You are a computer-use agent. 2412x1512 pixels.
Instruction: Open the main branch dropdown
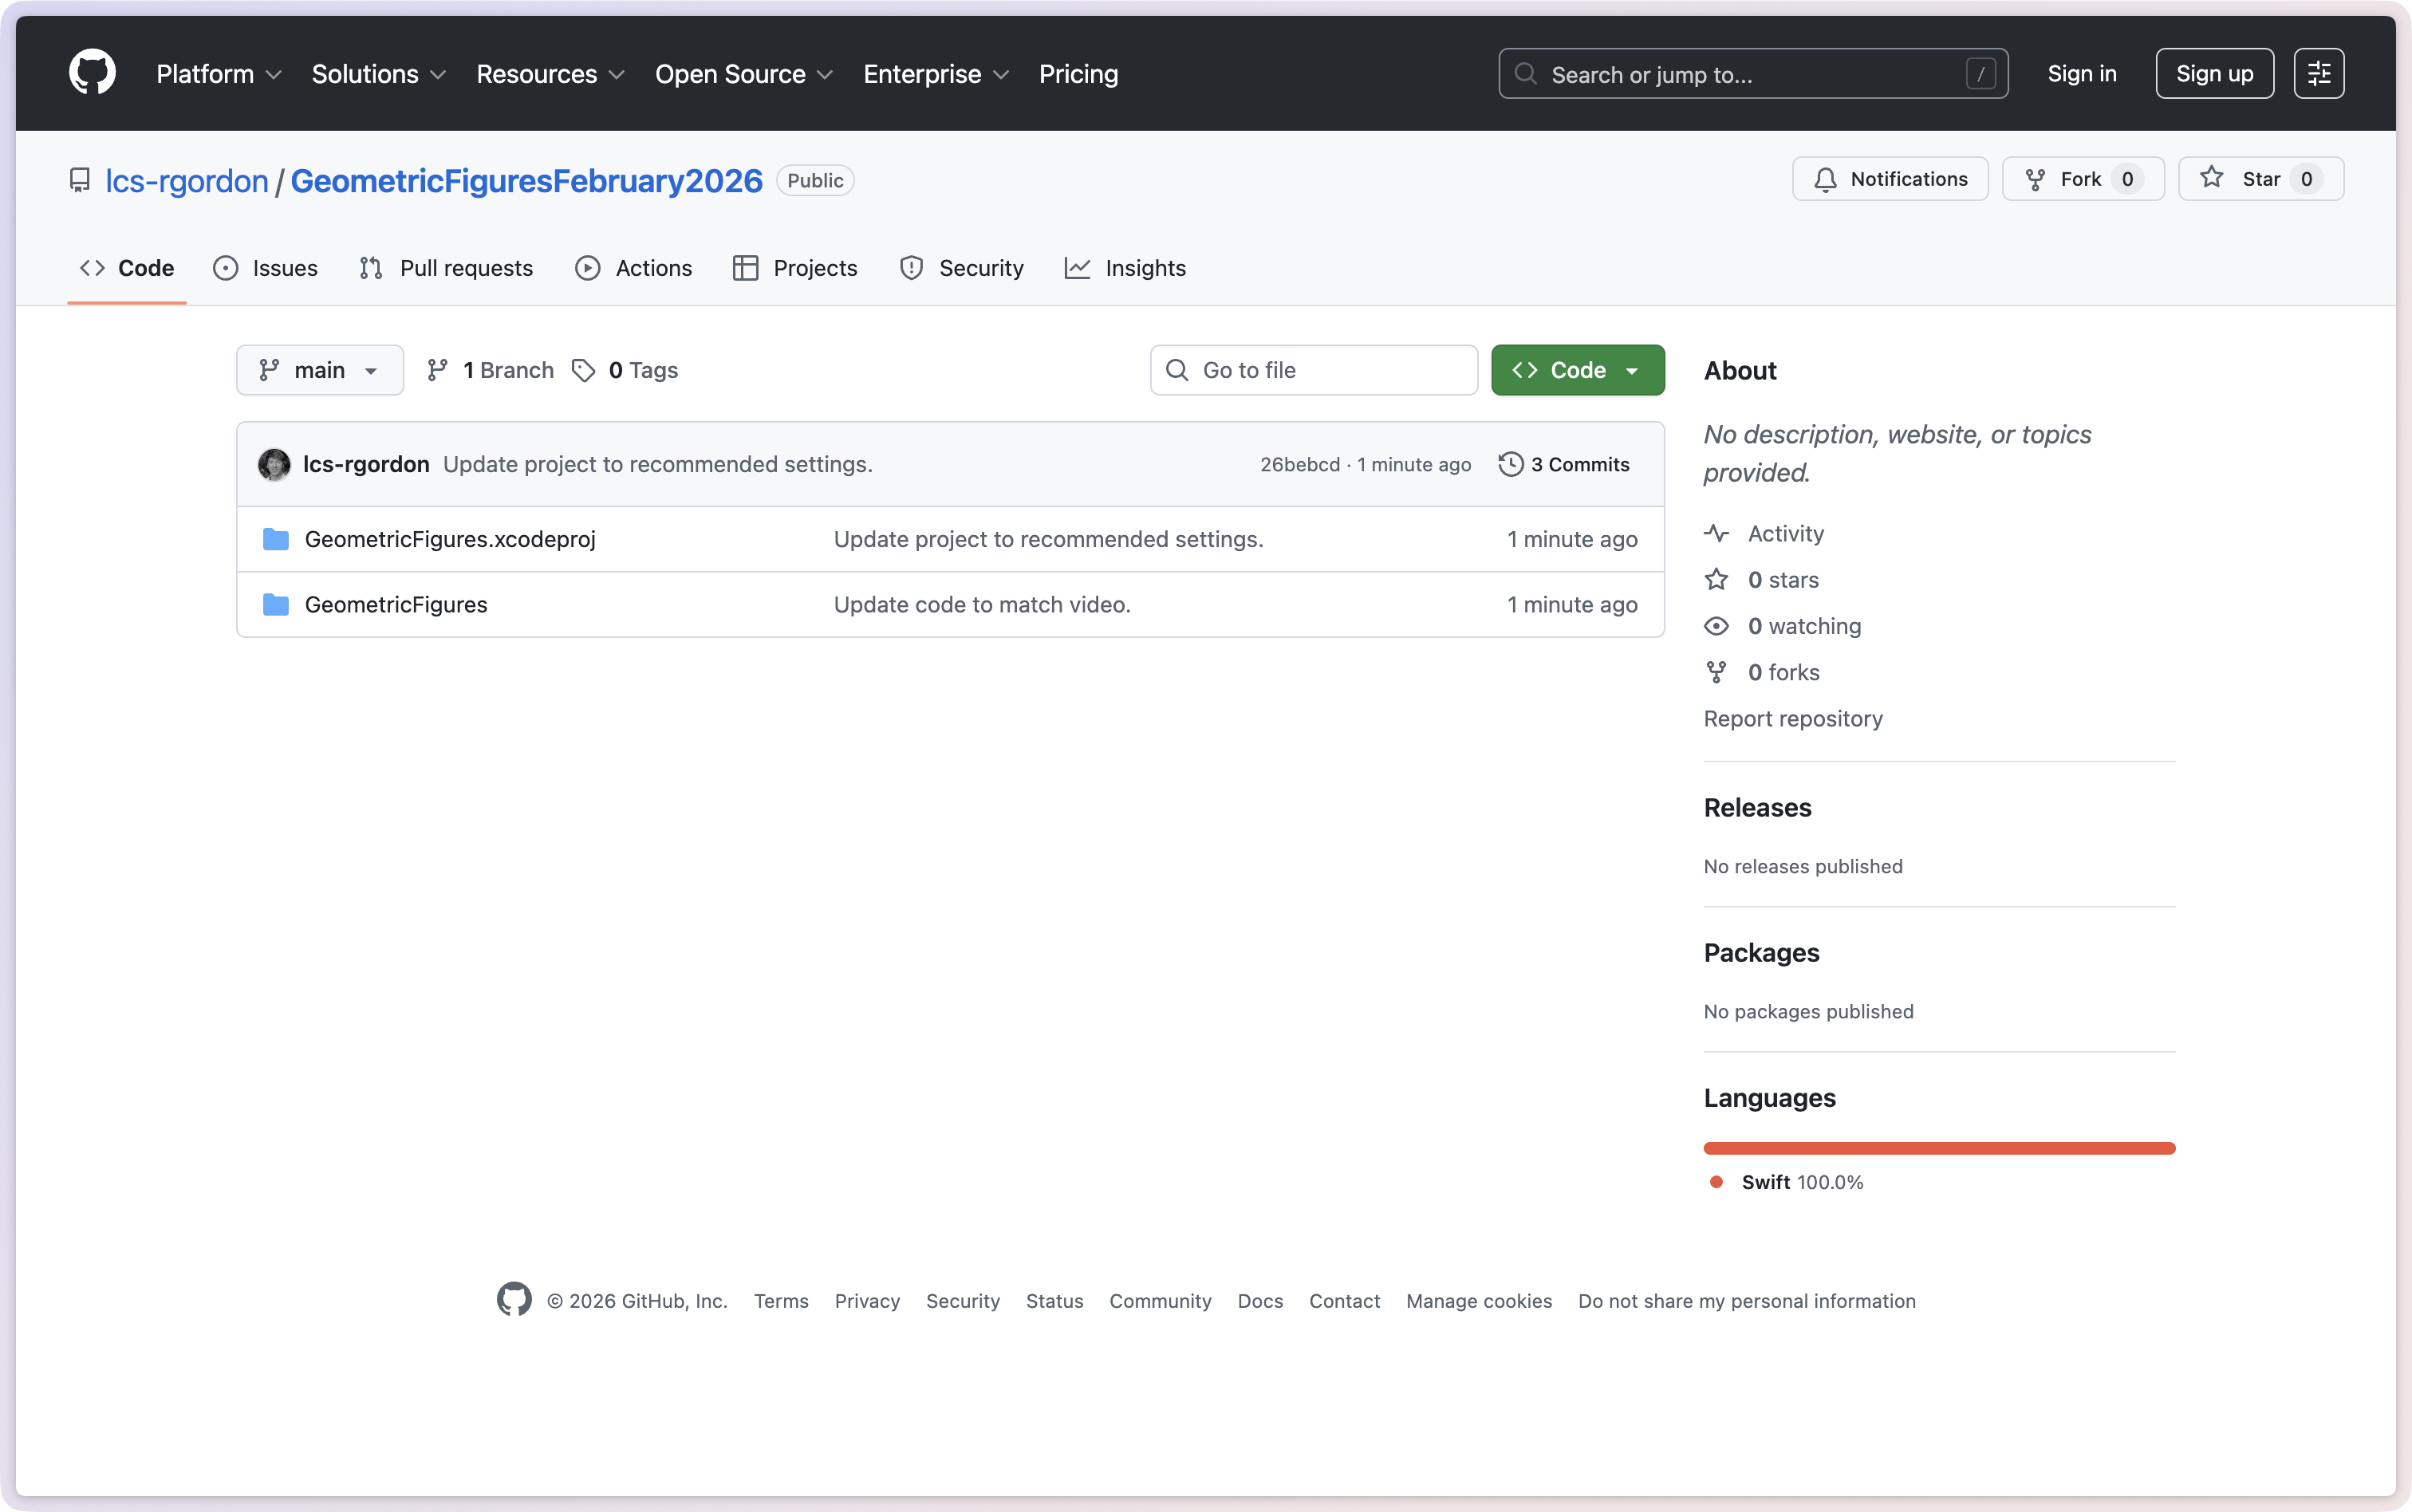[320, 370]
